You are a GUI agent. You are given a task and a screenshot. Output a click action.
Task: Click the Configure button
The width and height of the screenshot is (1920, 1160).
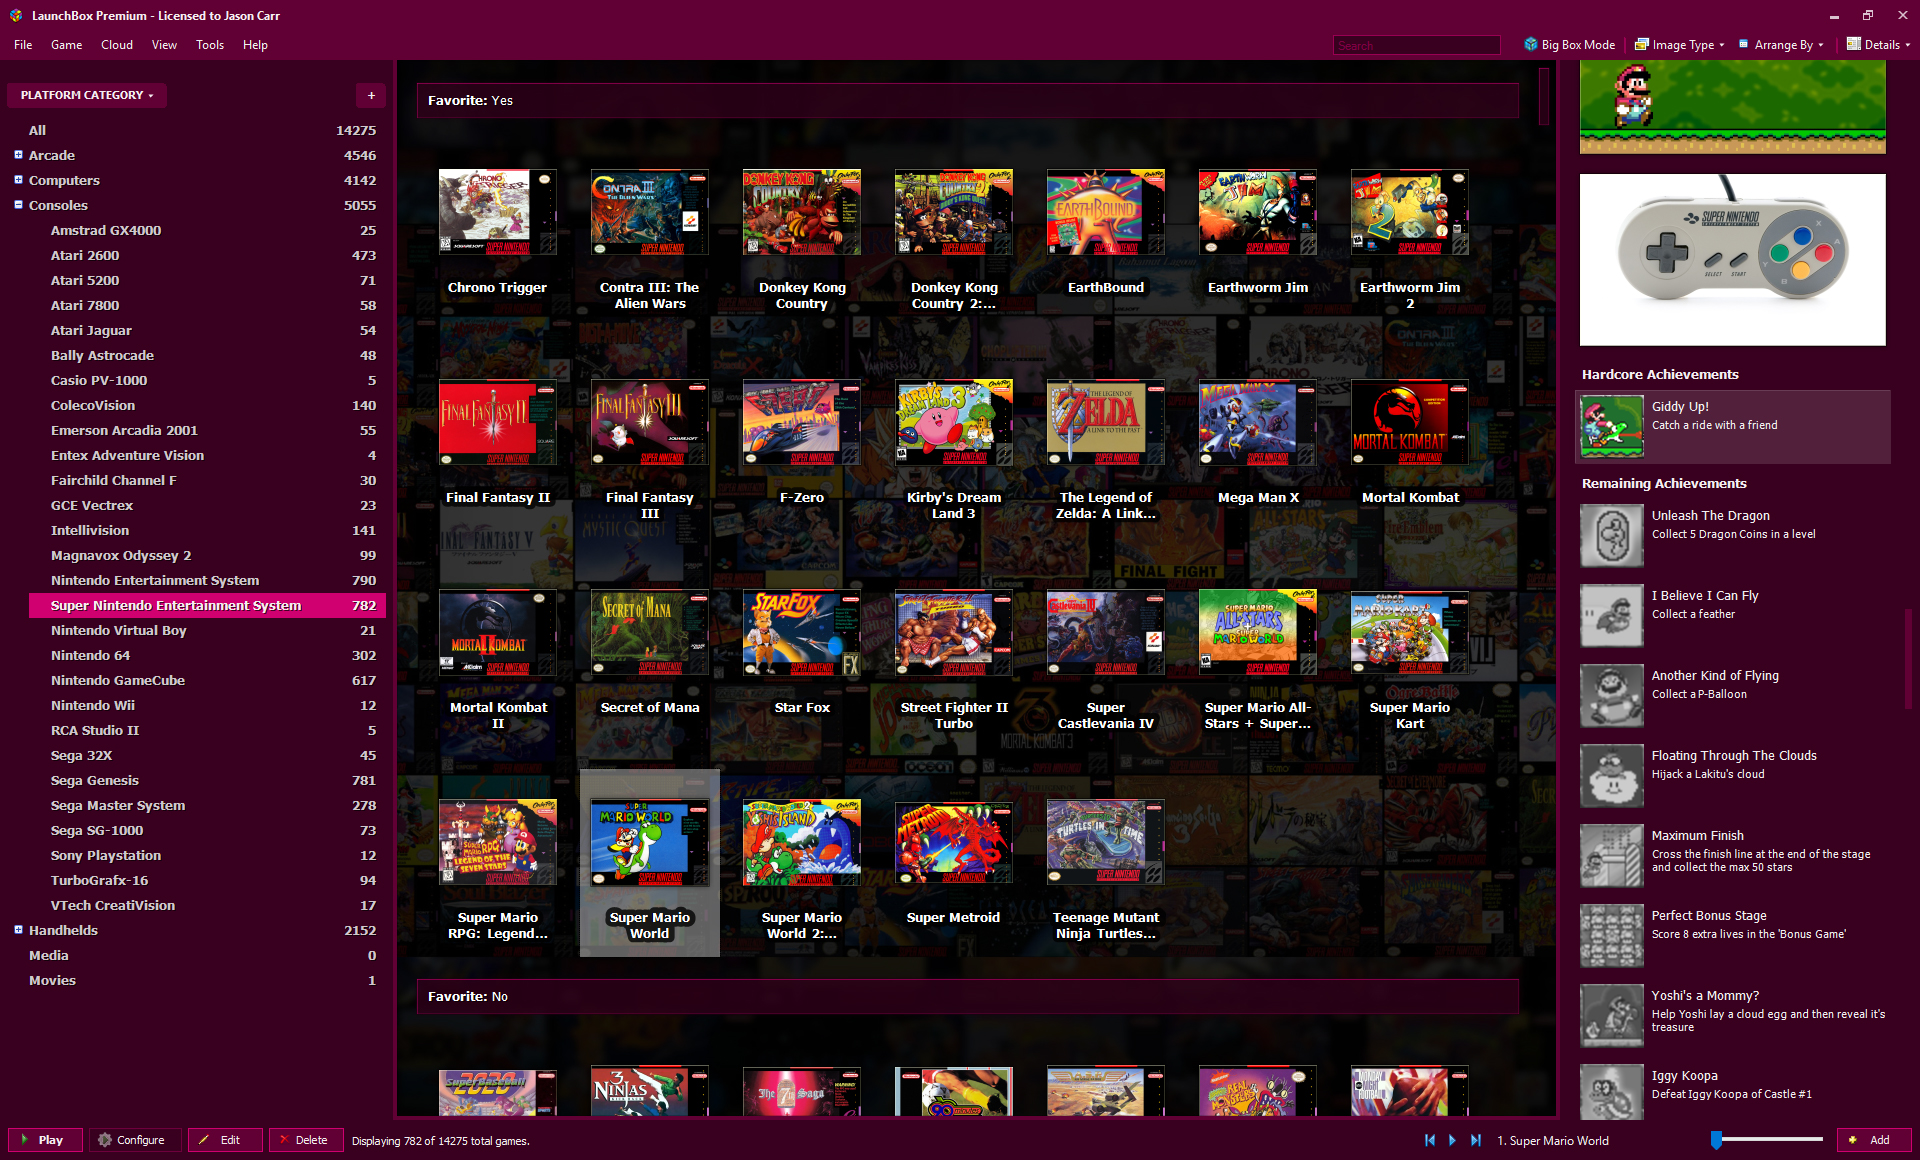tap(135, 1140)
